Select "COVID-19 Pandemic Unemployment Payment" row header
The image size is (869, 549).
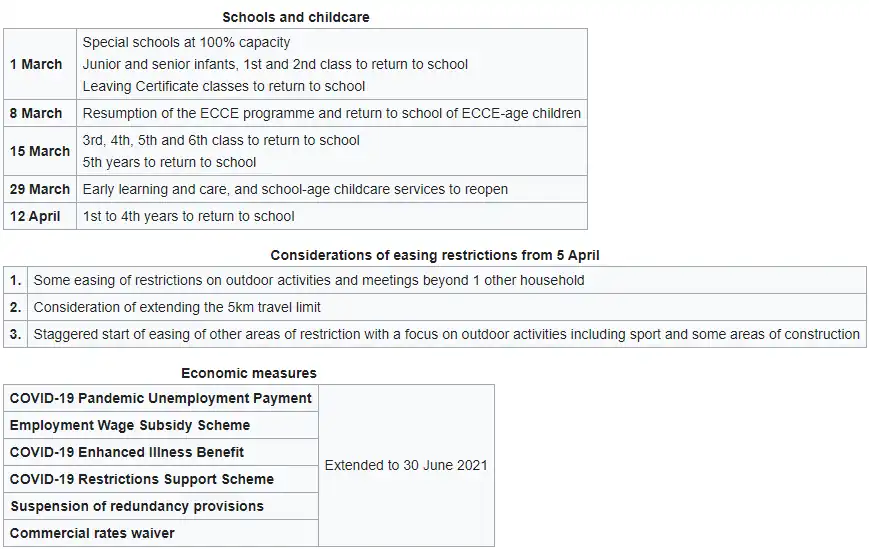(x=160, y=398)
